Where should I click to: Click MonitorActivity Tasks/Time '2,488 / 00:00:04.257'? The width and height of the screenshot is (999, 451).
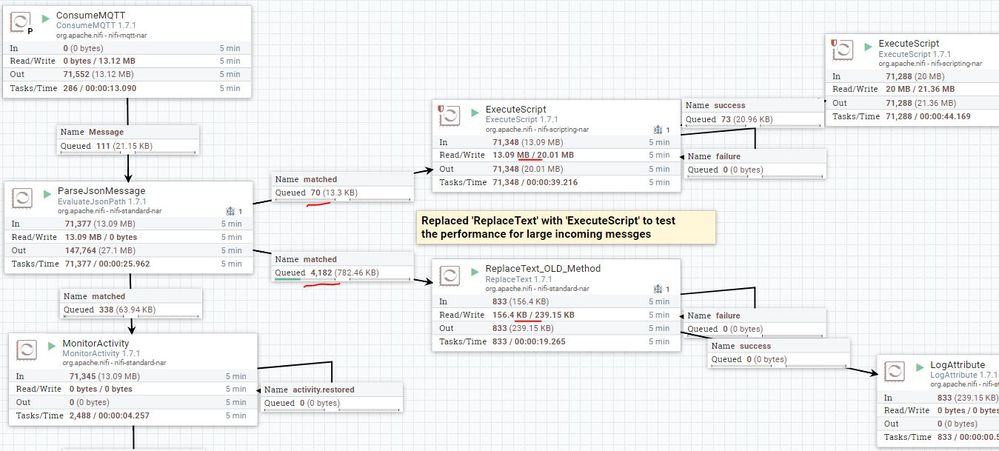tap(110, 416)
